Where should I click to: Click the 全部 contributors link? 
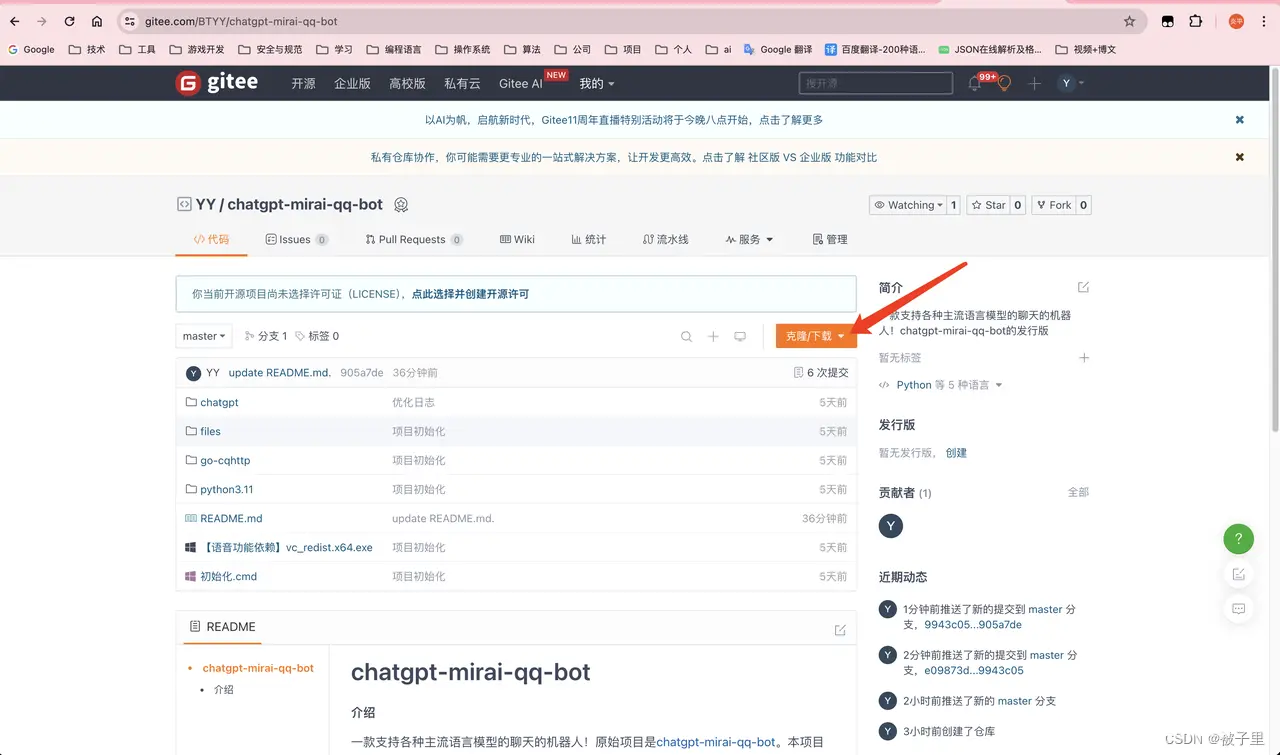tap(1078, 492)
